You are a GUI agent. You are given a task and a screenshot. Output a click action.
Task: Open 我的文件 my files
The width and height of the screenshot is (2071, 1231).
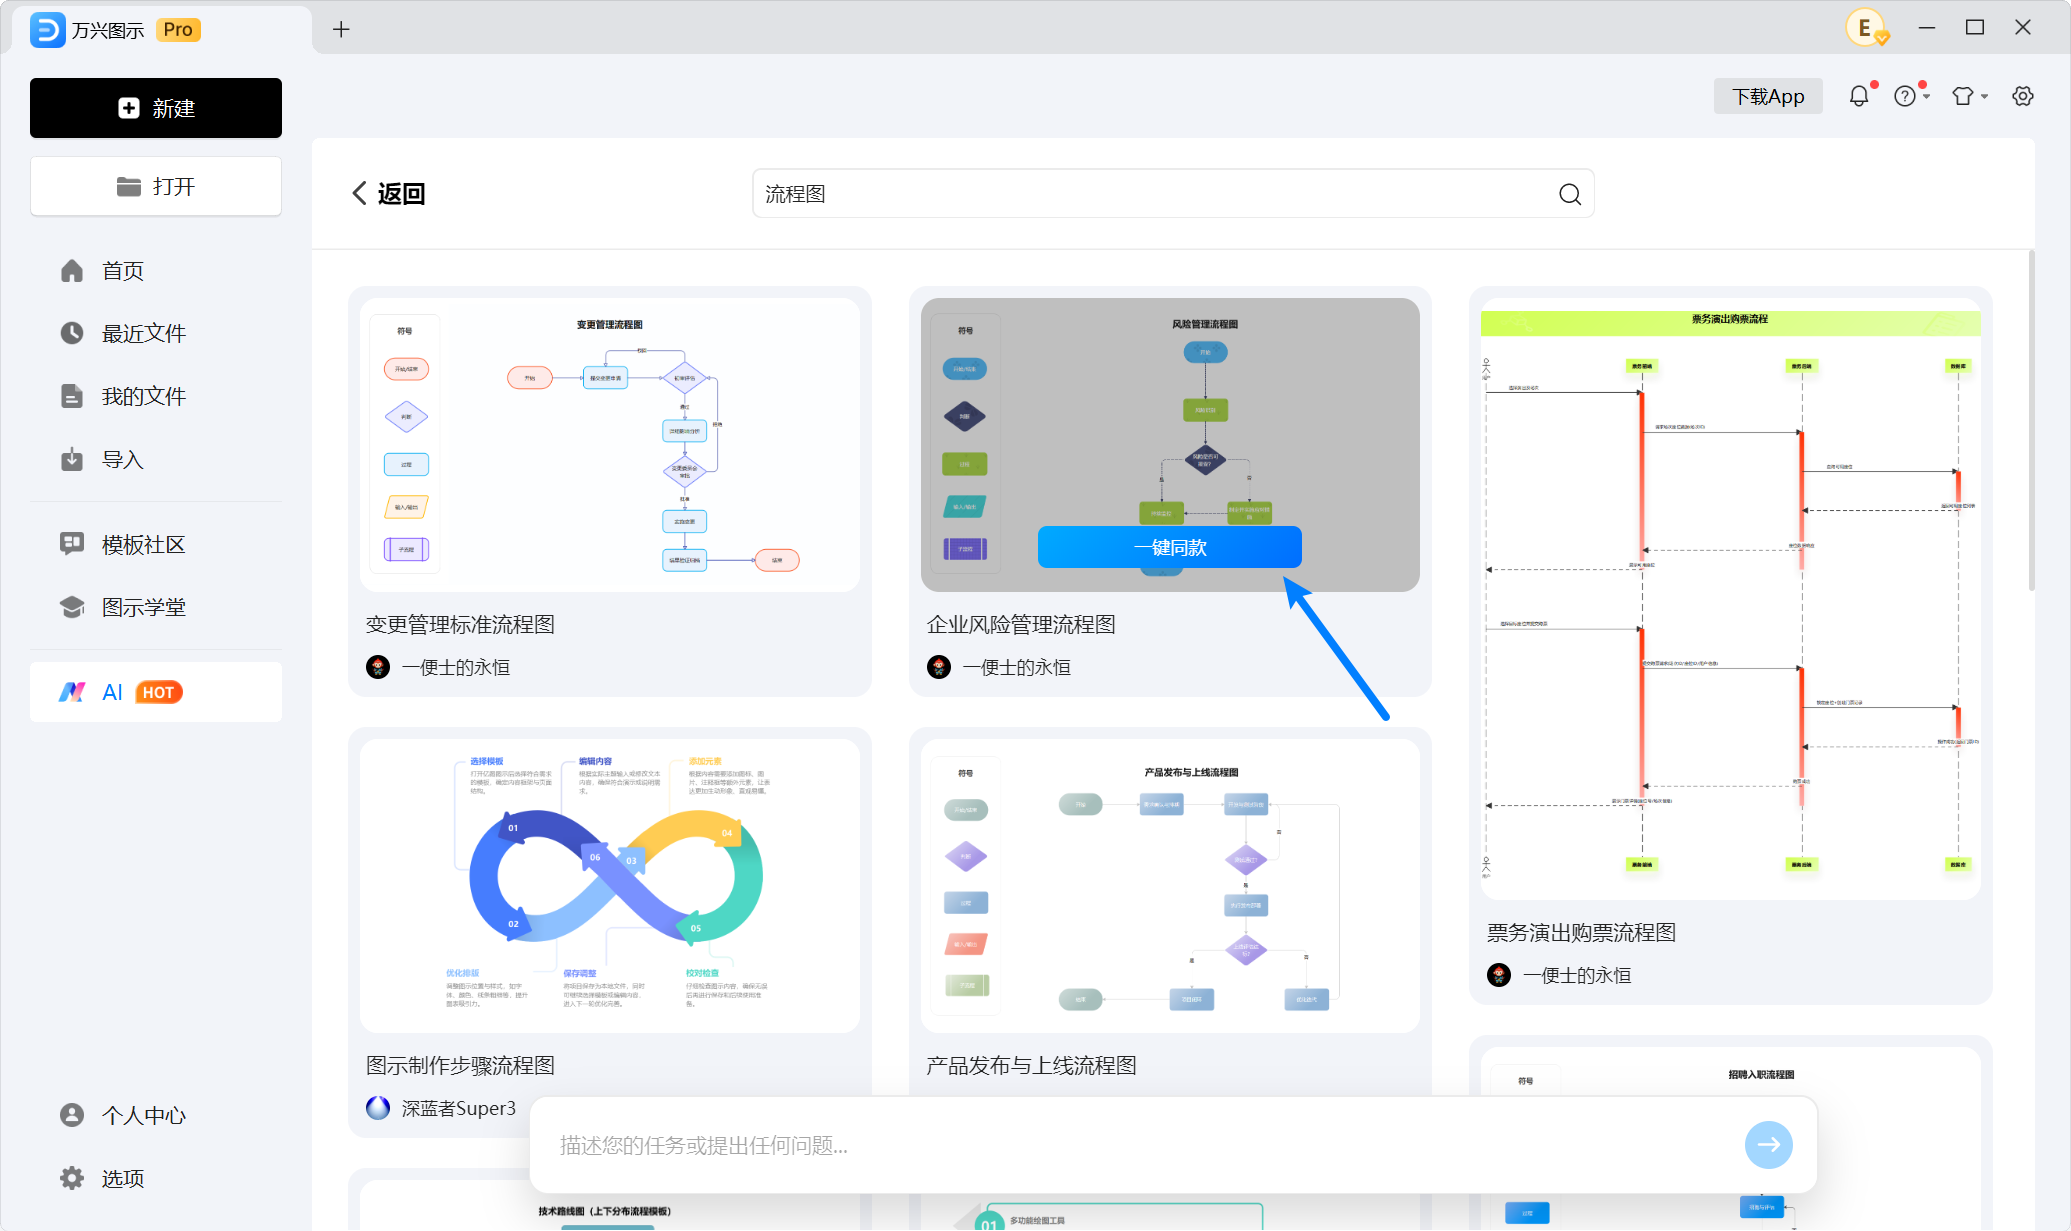tap(156, 396)
